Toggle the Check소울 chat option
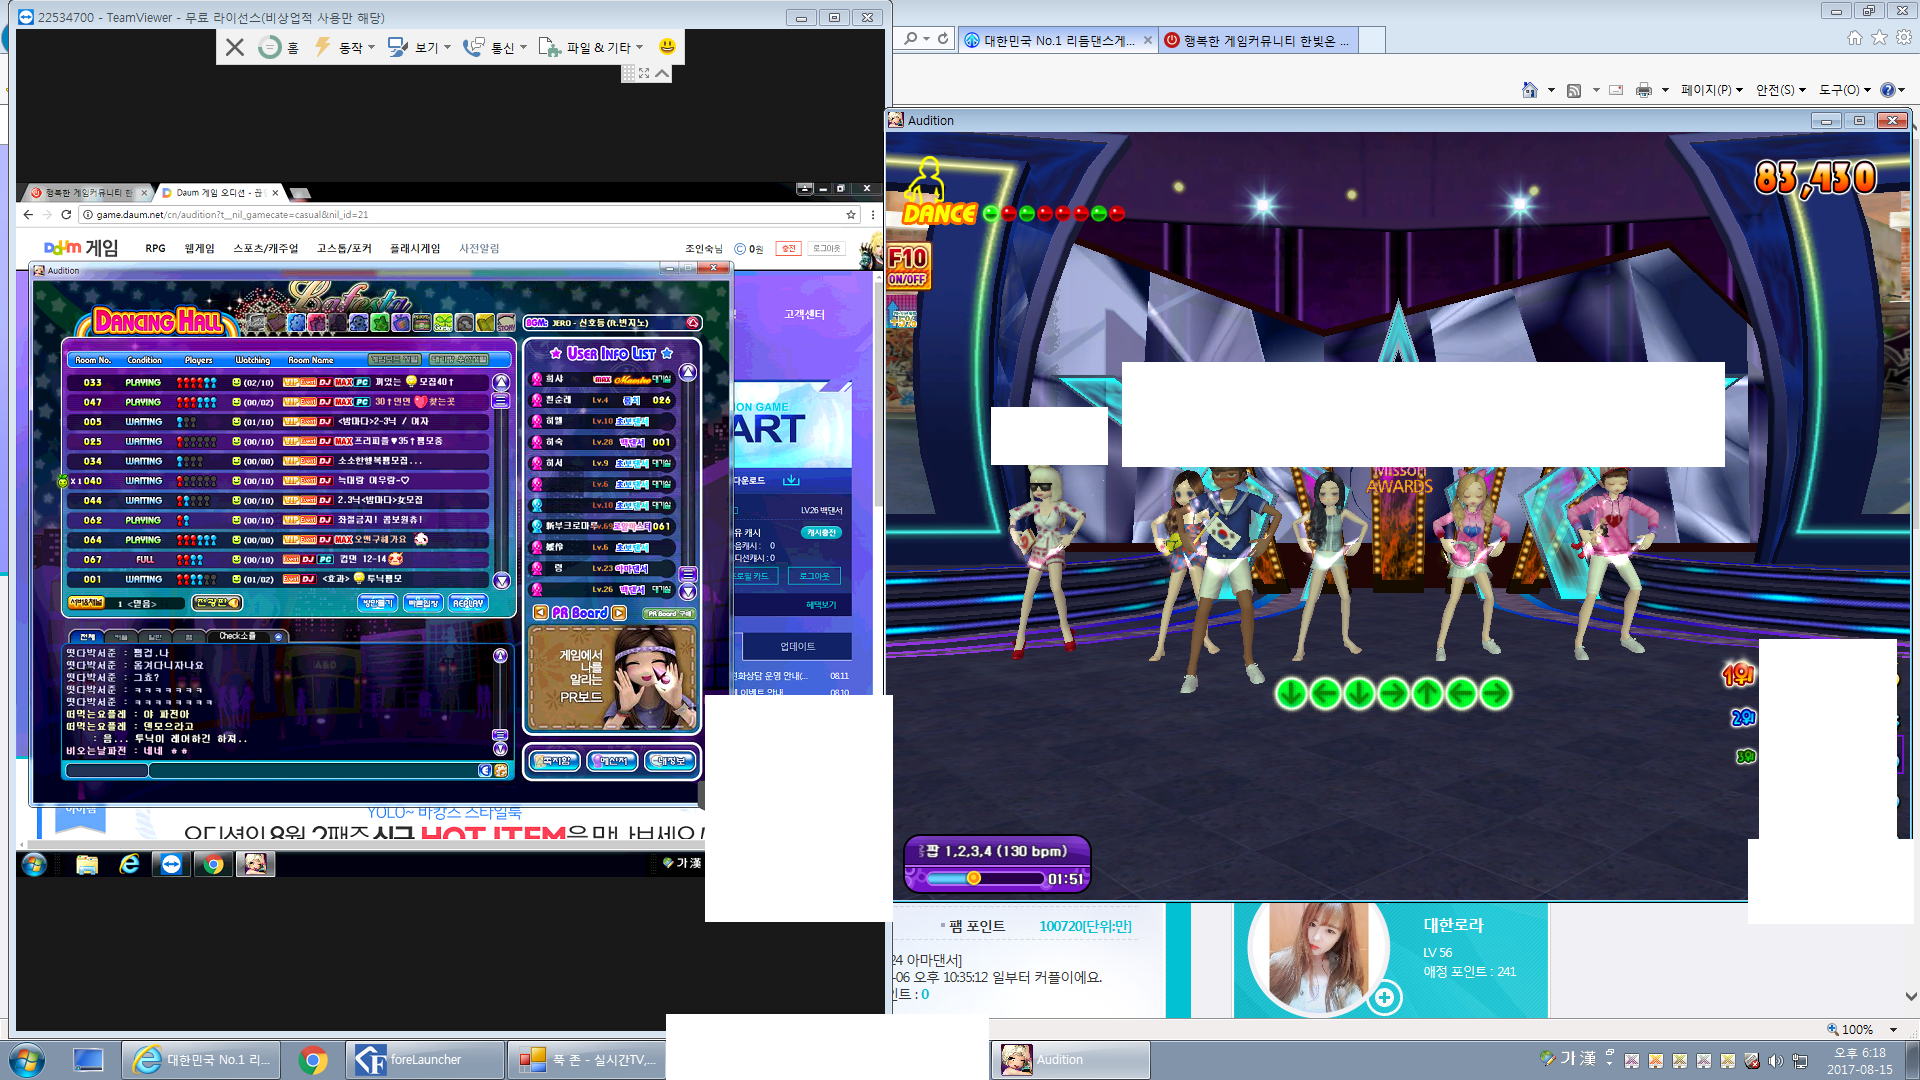This screenshot has height=1080, width=1920. pos(247,636)
